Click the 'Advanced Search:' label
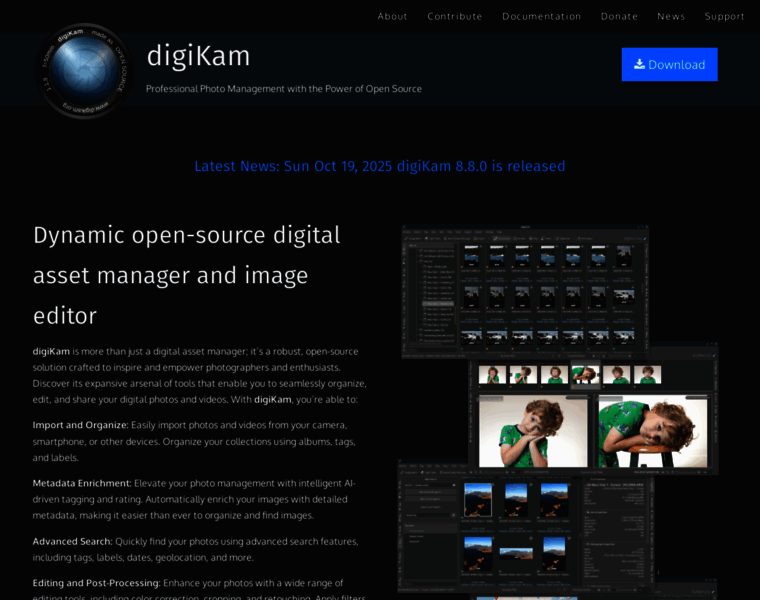The height and width of the screenshot is (600, 760). tap(72, 541)
